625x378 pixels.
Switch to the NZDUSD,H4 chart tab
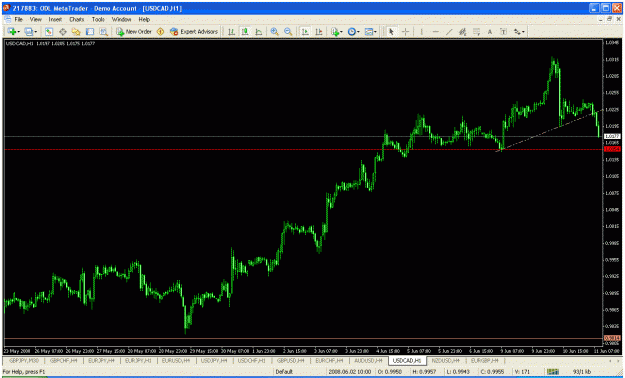click(x=446, y=360)
